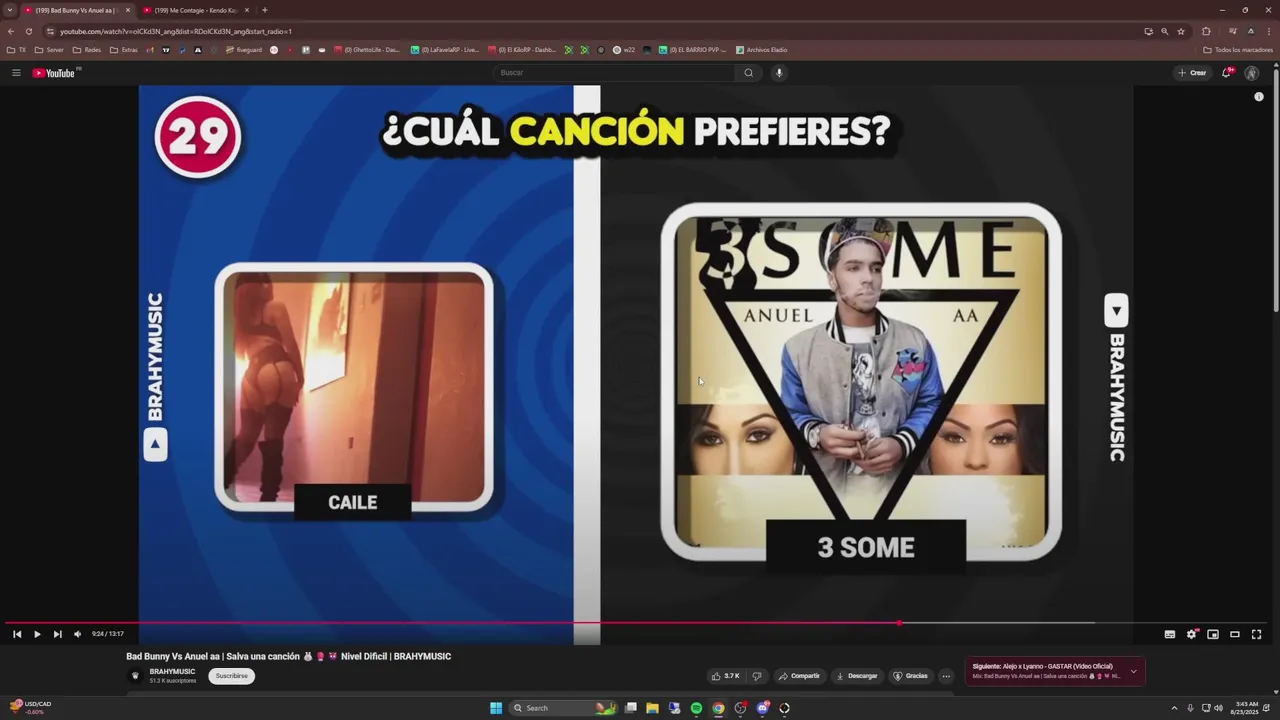Open the tab search dropdown arrow

[10, 10]
